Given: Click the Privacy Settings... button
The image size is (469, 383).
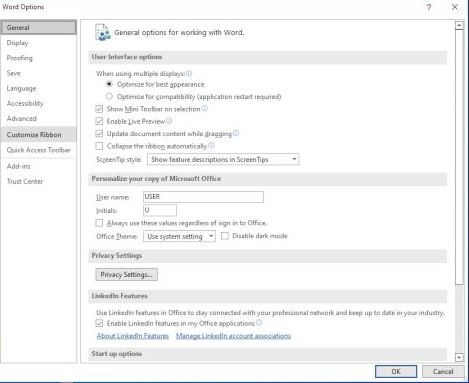Looking at the screenshot, I should [127, 274].
